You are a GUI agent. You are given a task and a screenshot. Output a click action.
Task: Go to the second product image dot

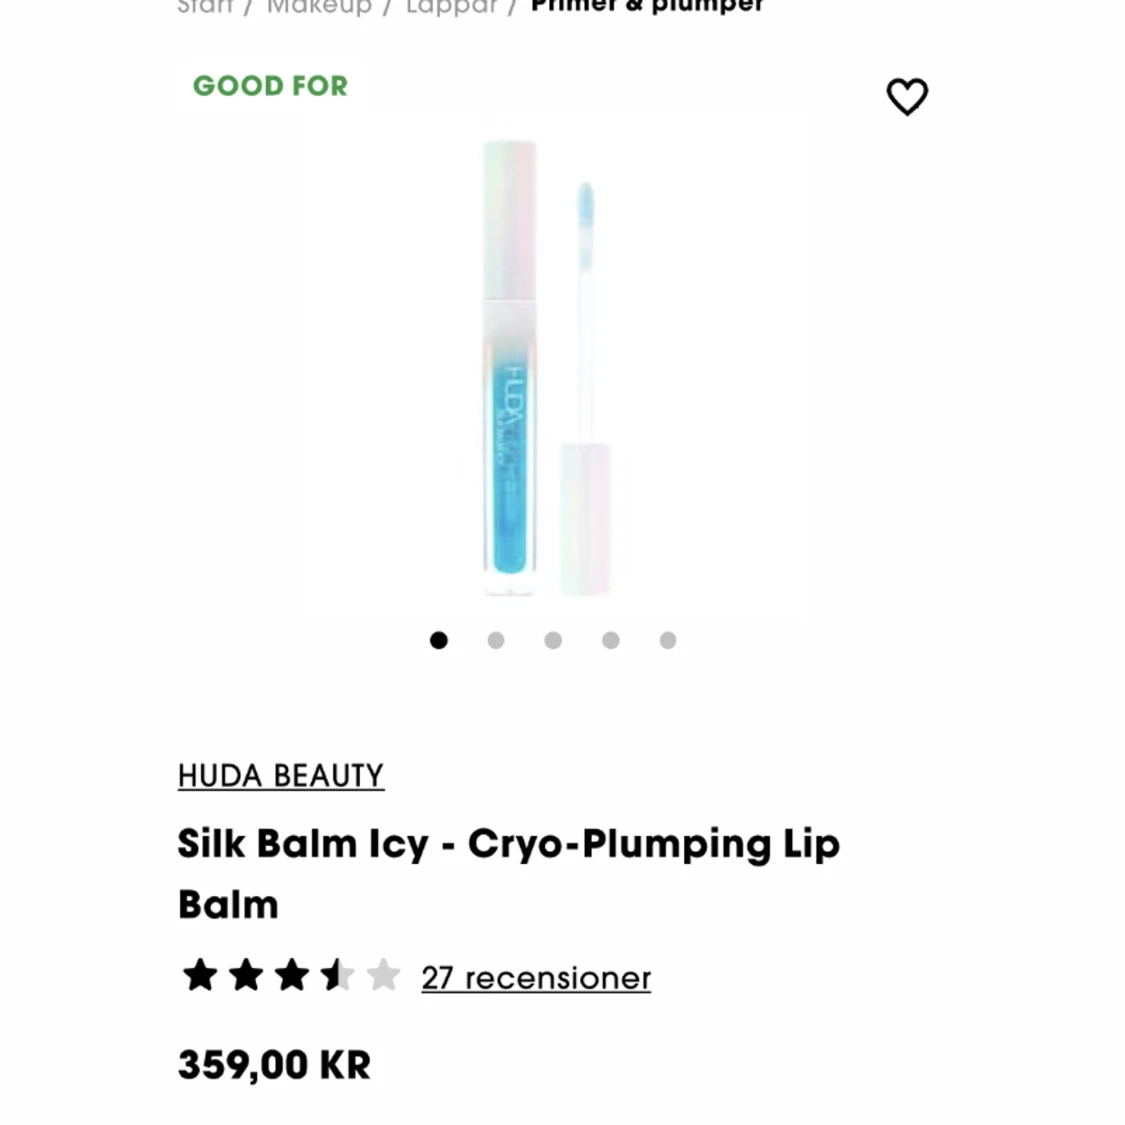496,640
